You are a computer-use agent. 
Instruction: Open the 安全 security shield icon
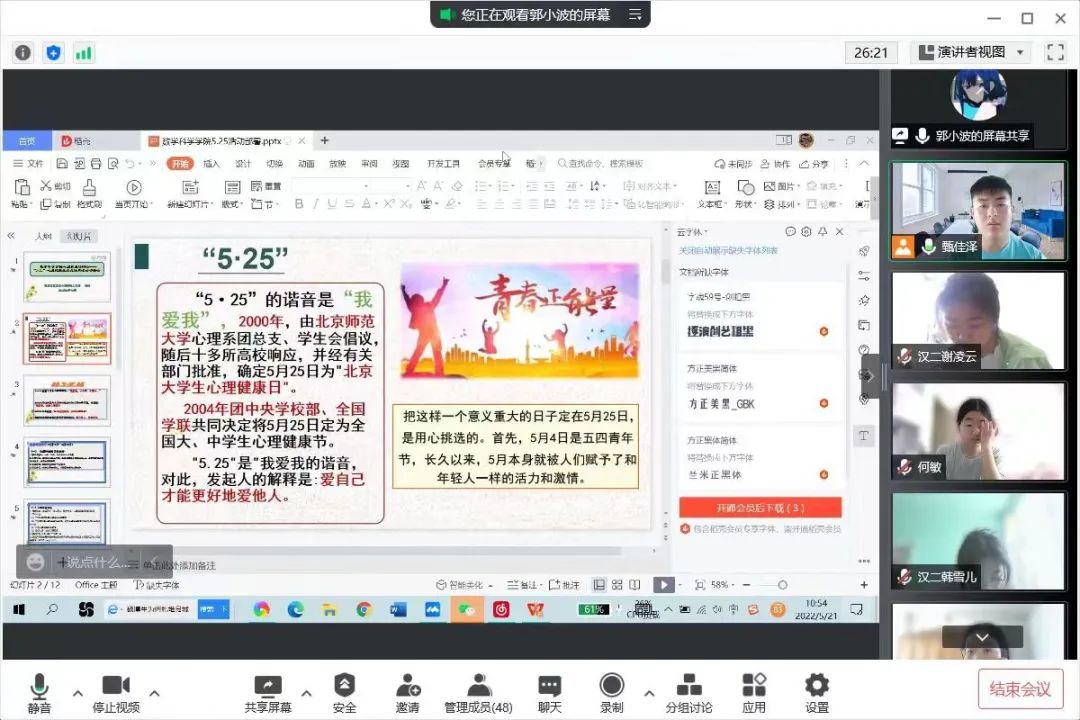pos(344,687)
